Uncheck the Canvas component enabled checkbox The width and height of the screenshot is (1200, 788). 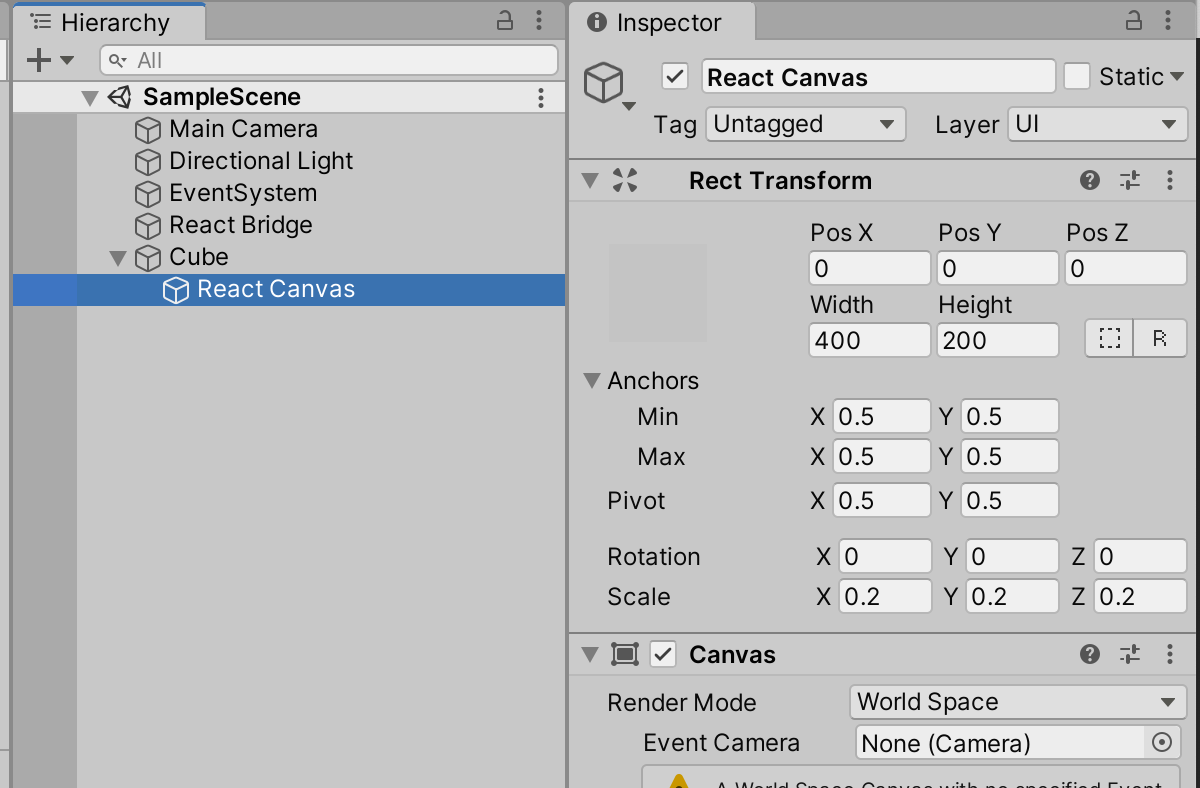coord(663,655)
